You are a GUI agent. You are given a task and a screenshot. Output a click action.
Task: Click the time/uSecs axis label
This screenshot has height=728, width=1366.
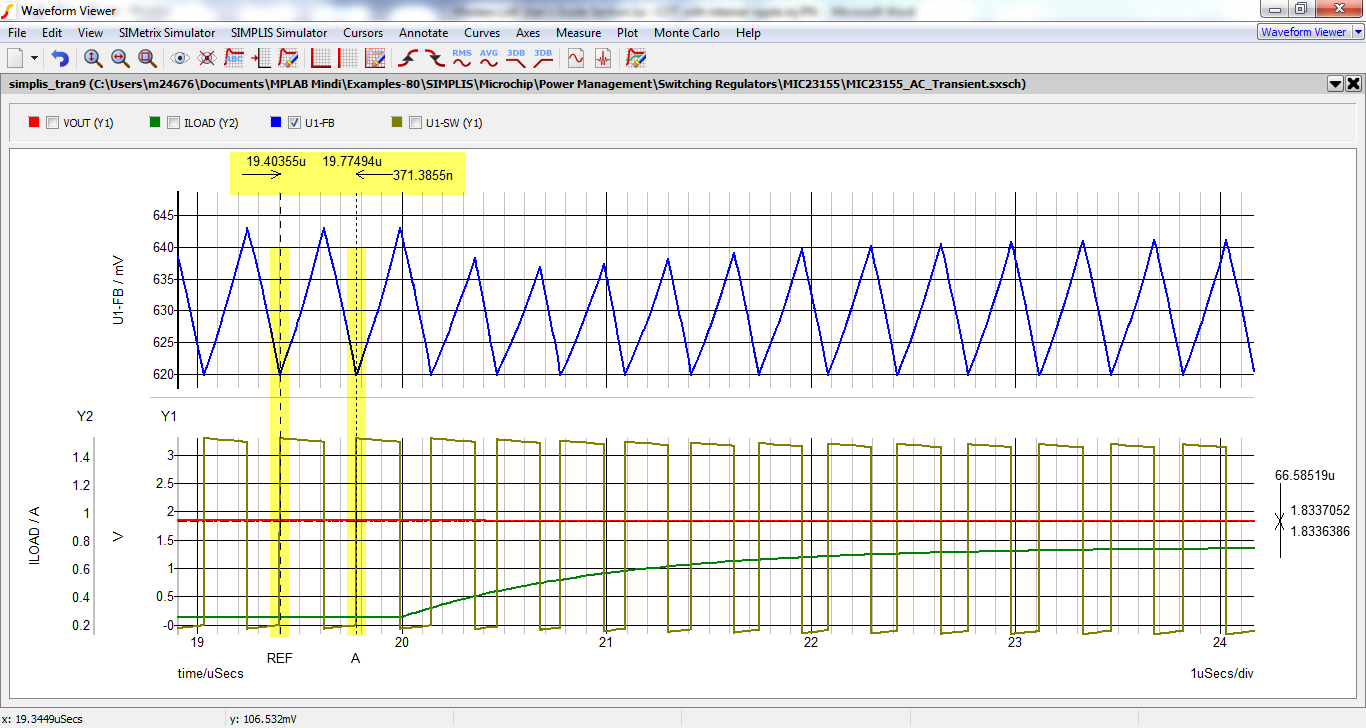click(211, 673)
